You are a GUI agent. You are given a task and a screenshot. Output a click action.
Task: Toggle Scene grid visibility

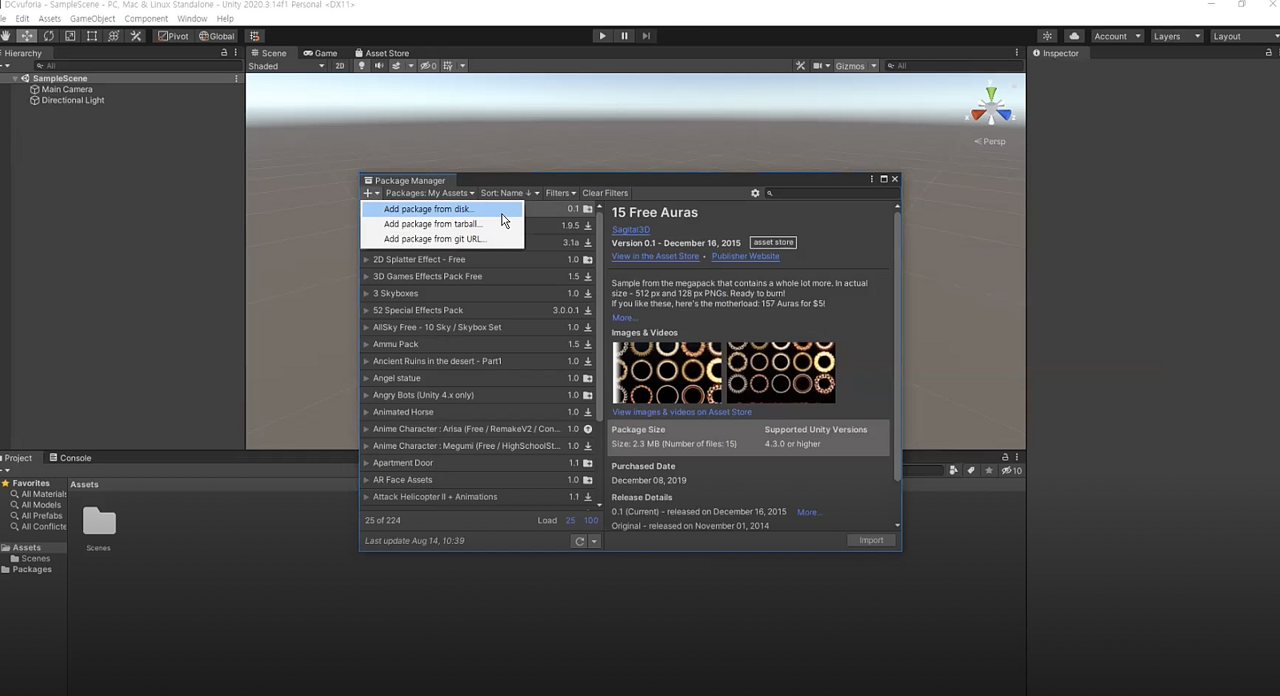448,66
